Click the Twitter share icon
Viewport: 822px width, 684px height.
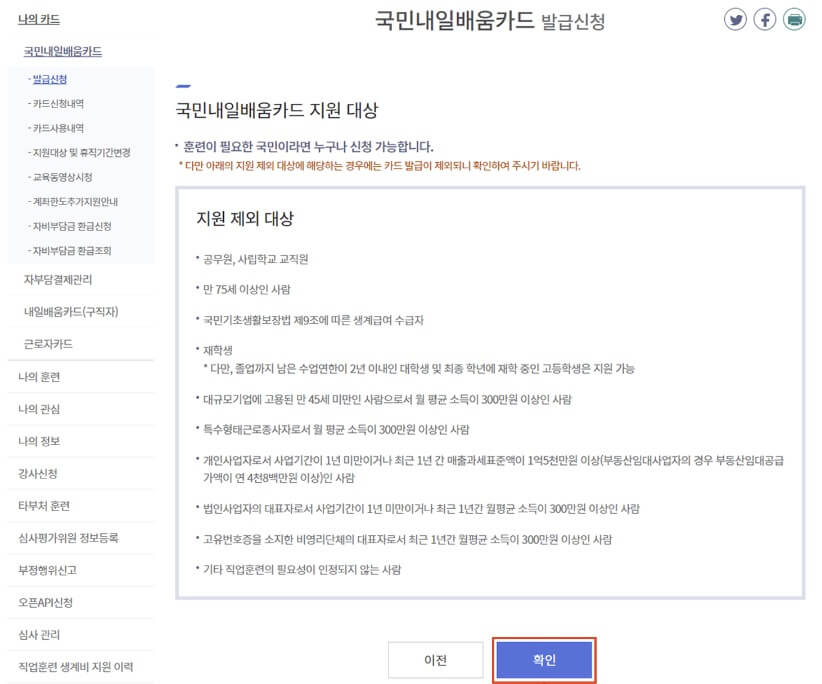coord(737,19)
